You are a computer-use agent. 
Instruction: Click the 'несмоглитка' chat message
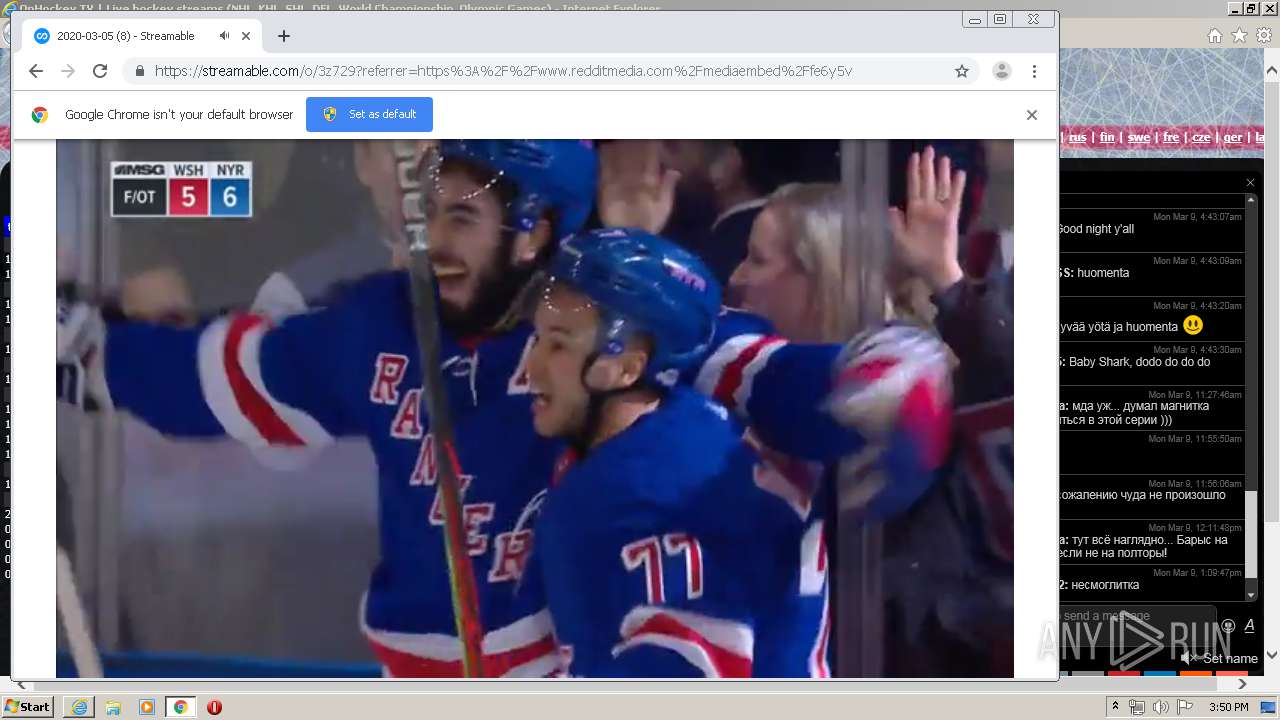[1105, 585]
